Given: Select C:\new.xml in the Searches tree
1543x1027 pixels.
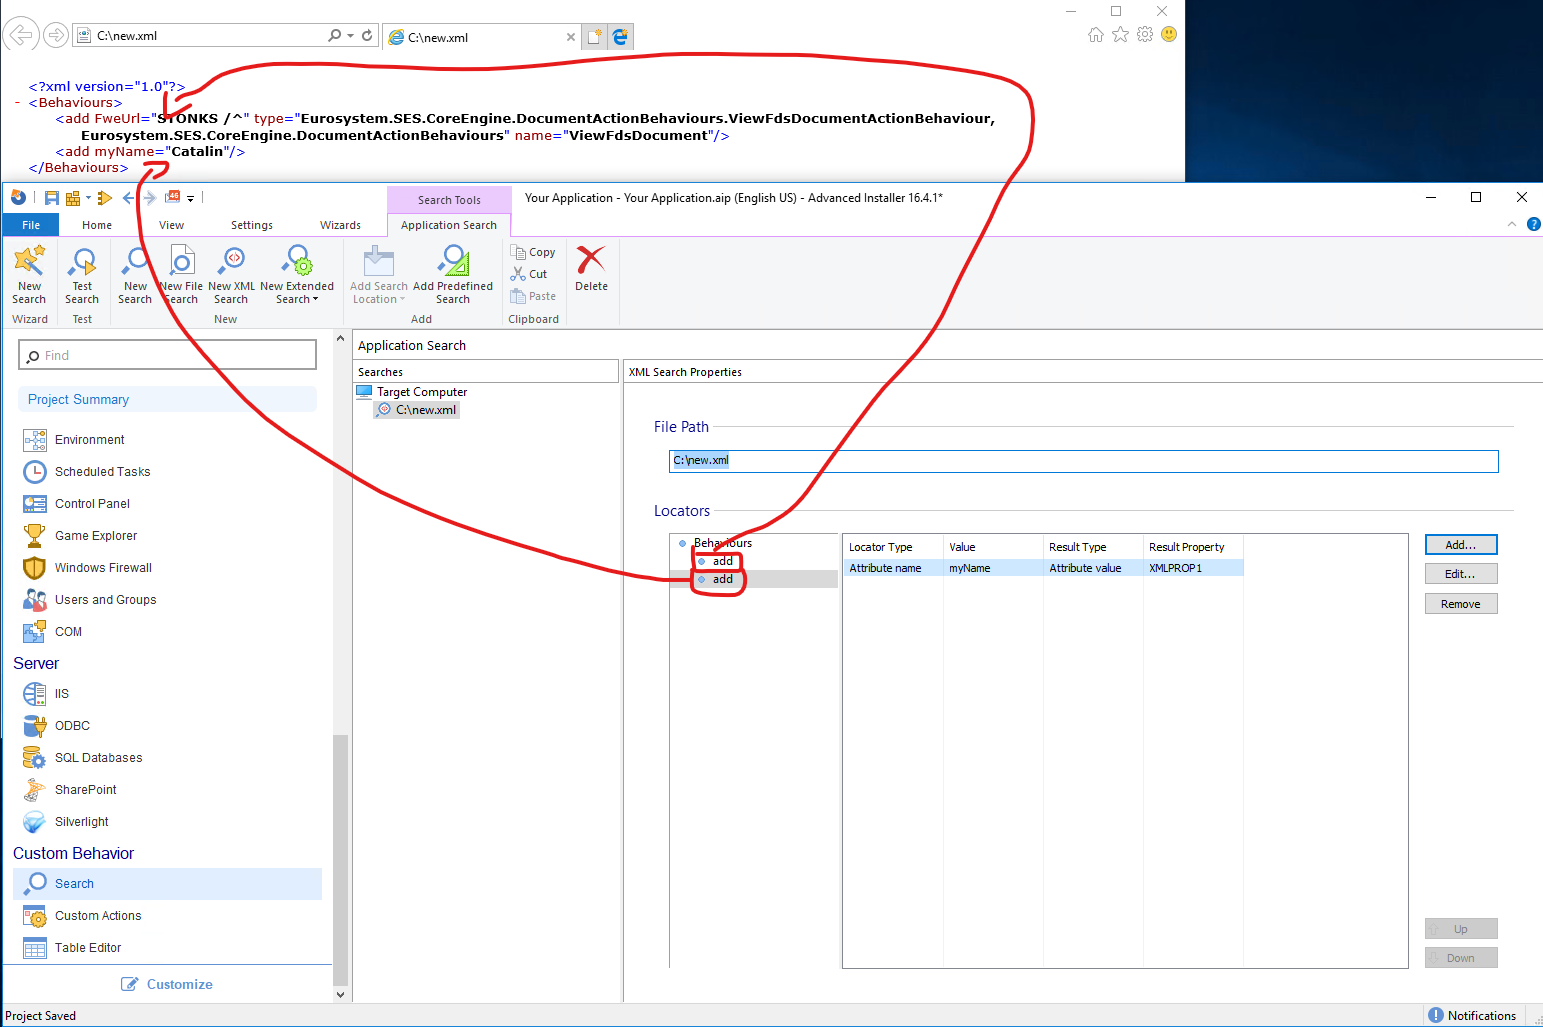Looking at the screenshot, I should pyautogui.click(x=425, y=410).
